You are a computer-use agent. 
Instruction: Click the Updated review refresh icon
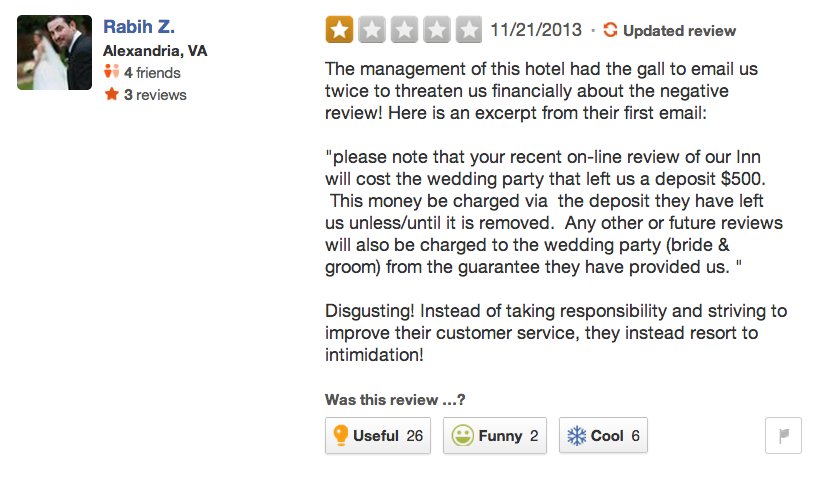610,30
